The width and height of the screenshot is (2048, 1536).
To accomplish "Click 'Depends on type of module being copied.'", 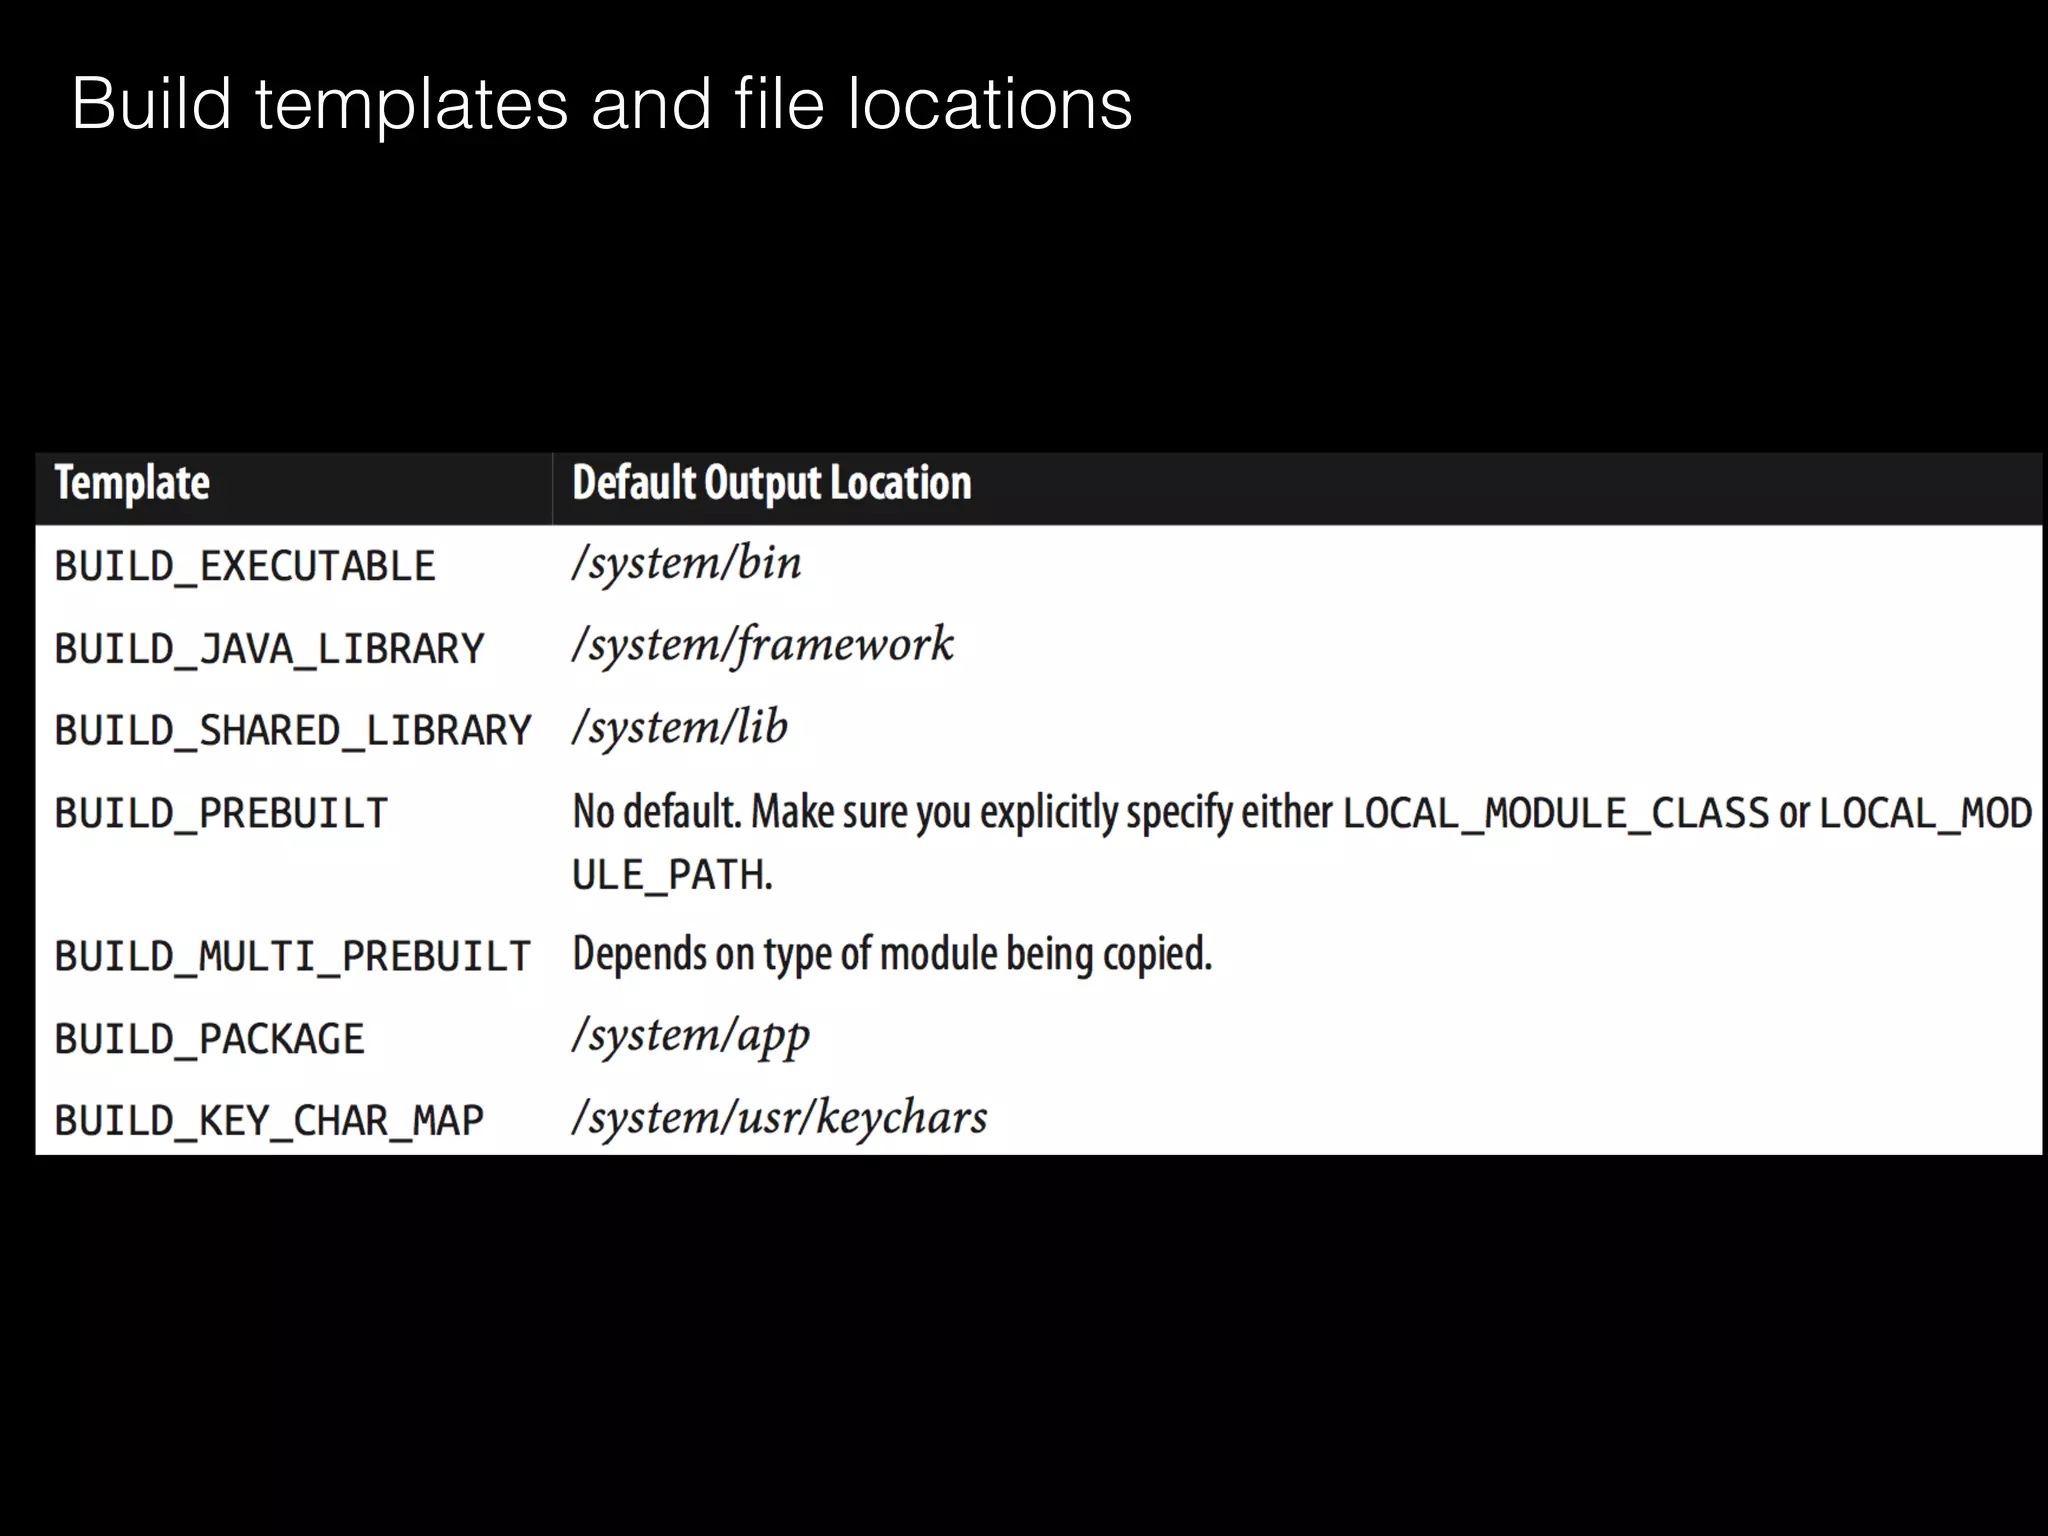I will 892,954.
